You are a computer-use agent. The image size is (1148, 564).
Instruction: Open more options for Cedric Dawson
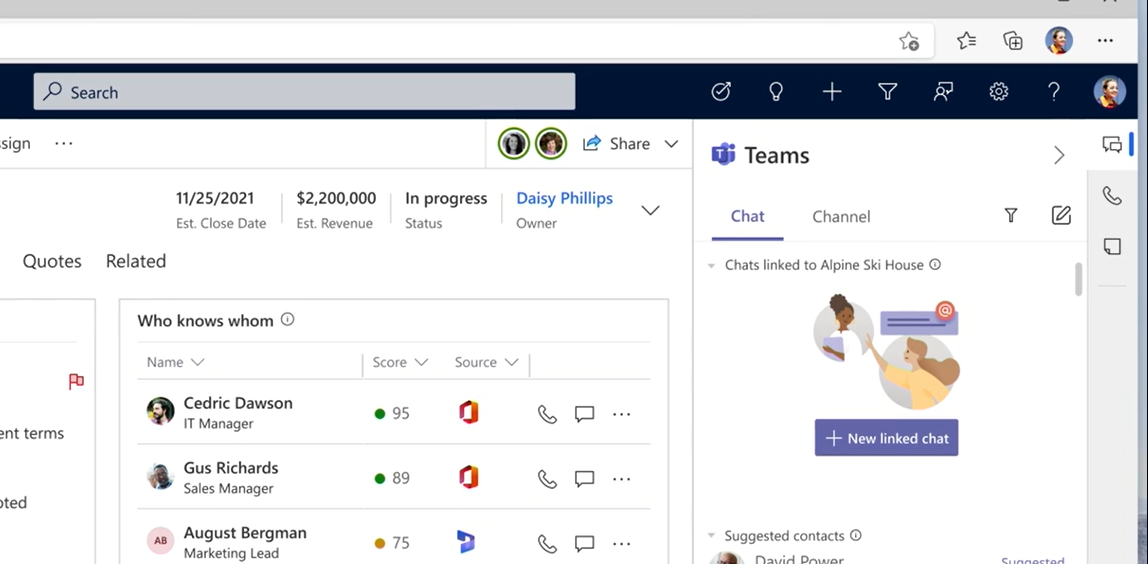(x=622, y=415)
